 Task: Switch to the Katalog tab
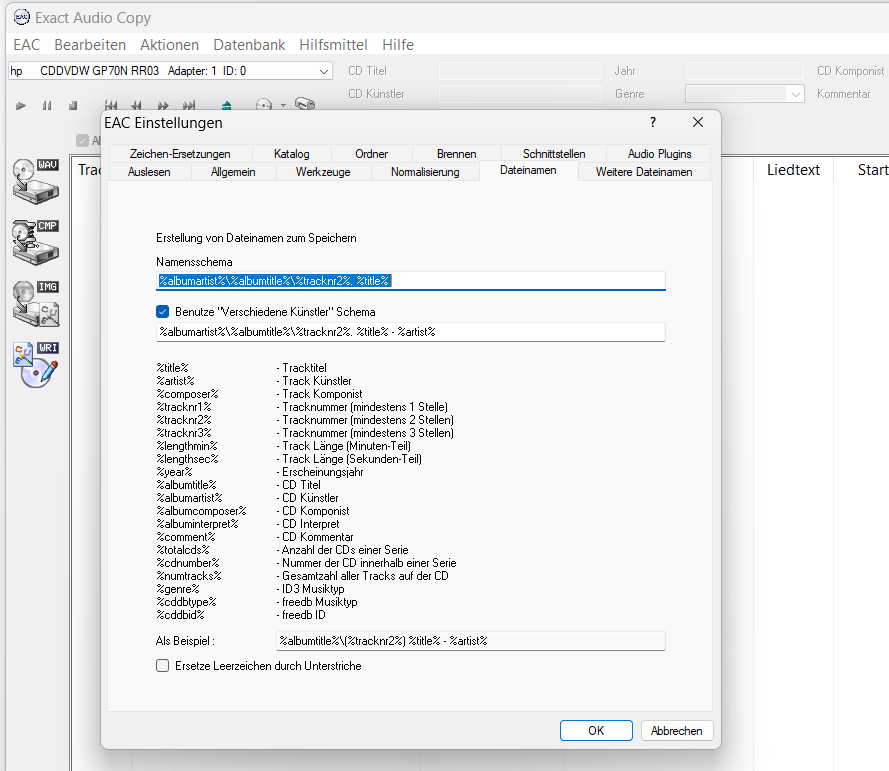[291, 154]
